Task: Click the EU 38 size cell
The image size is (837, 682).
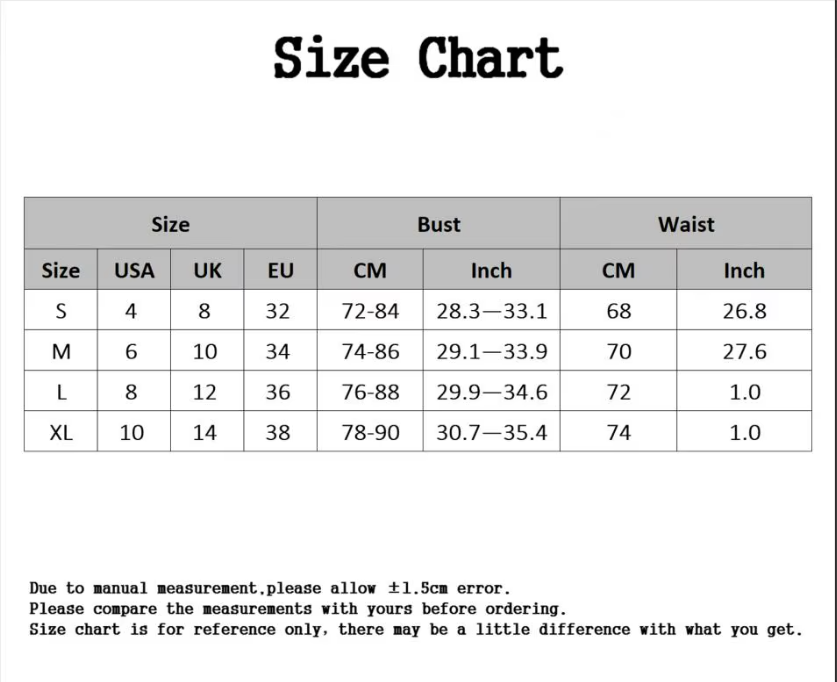Action: (278, 432)
